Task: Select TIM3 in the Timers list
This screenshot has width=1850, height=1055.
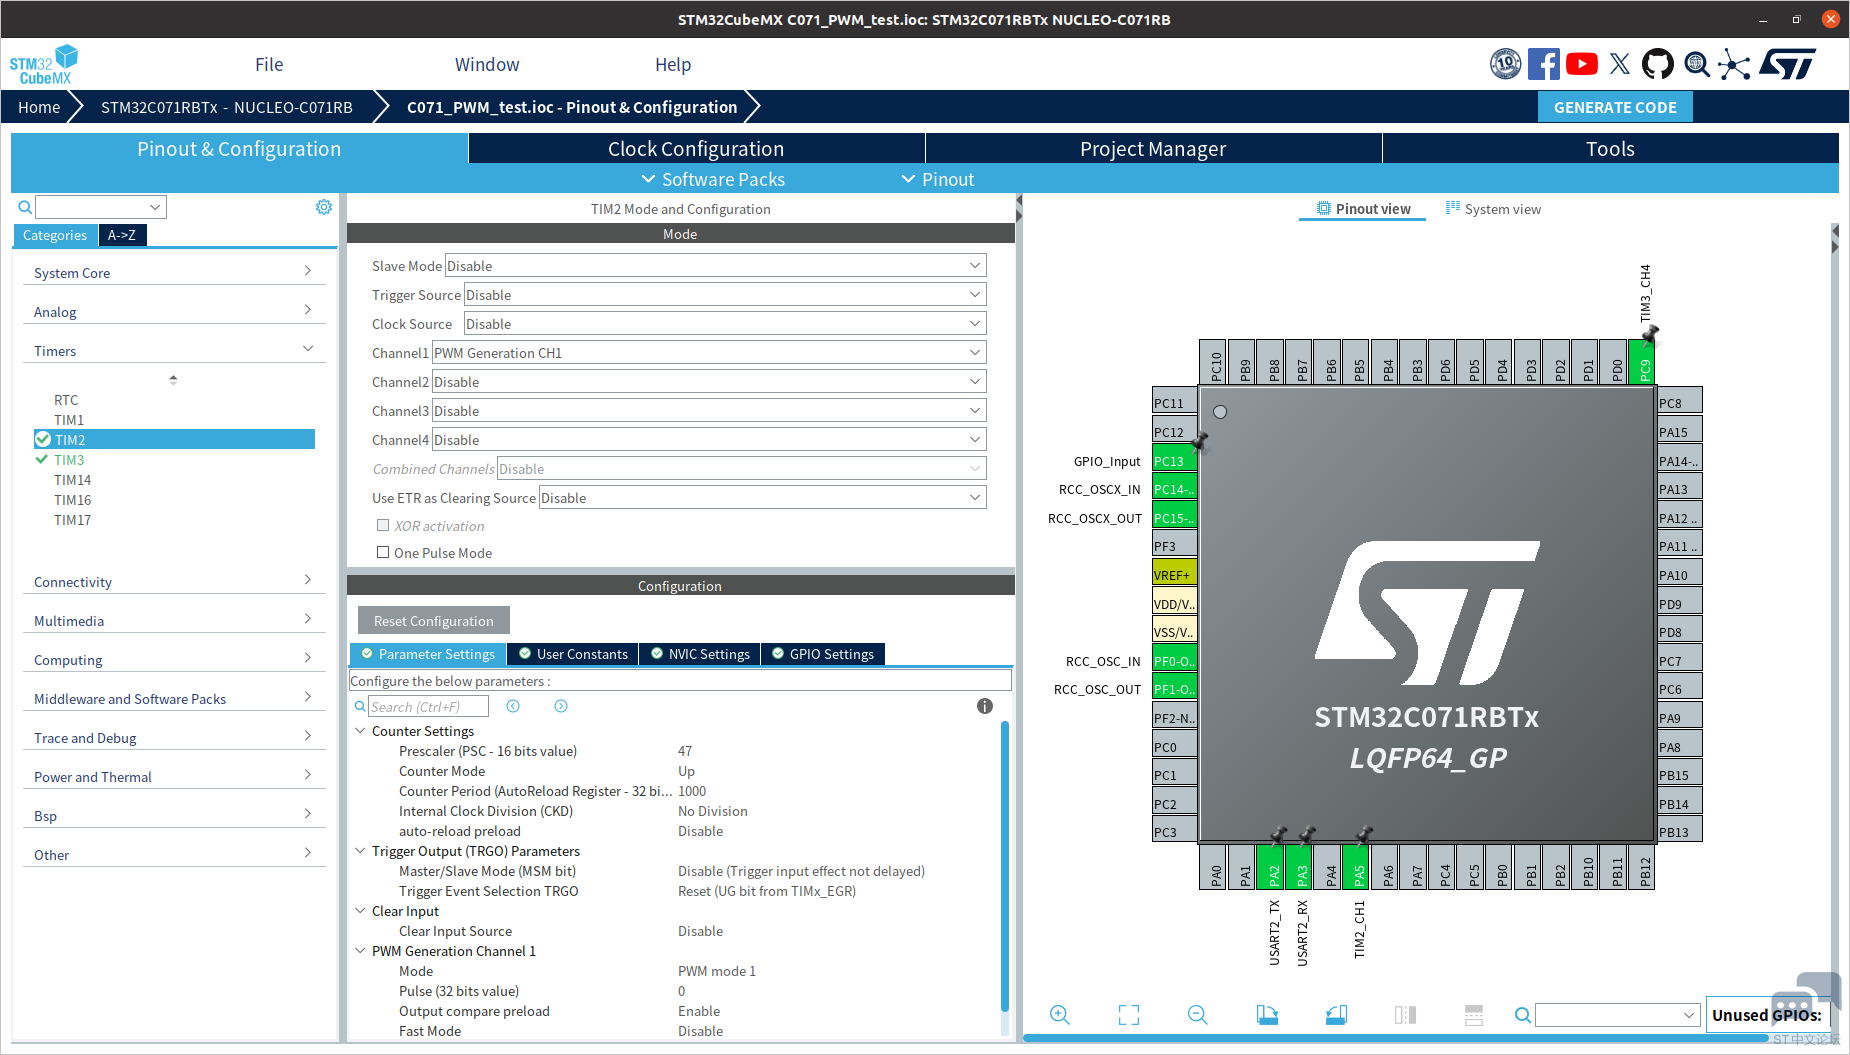Action: click(69, 460)
